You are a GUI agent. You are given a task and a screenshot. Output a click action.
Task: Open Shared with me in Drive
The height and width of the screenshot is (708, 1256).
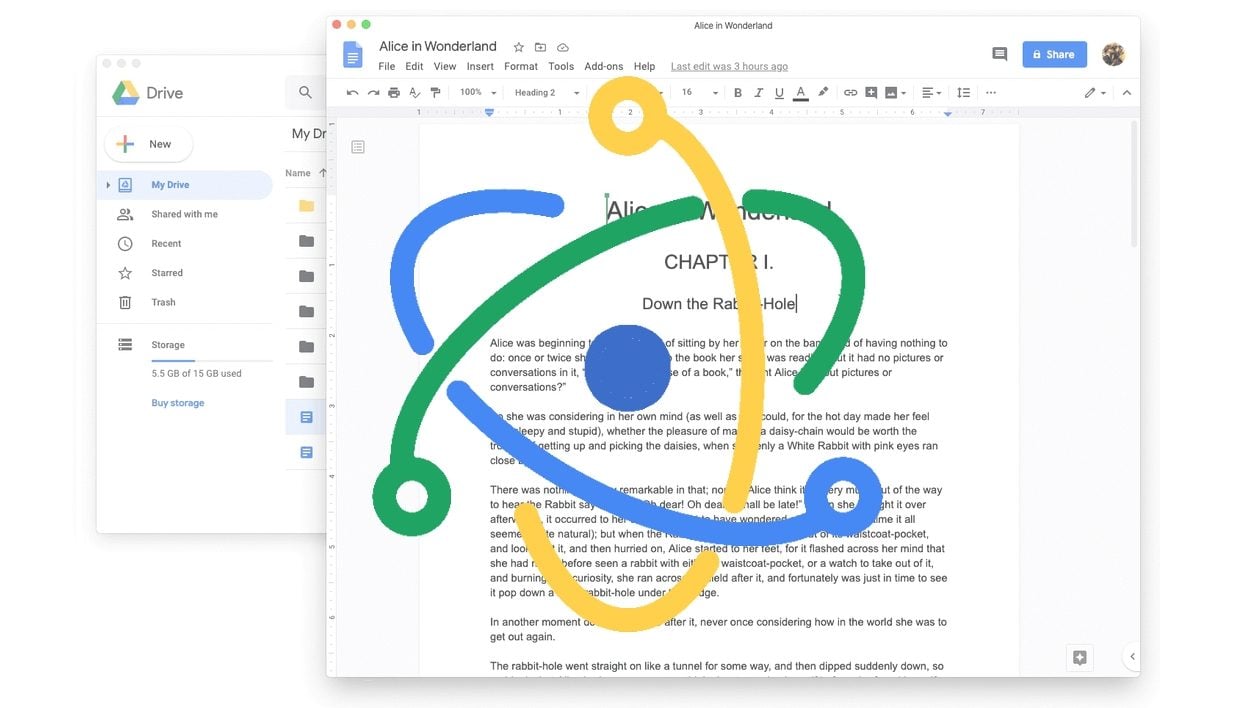[x=184, y=214]
